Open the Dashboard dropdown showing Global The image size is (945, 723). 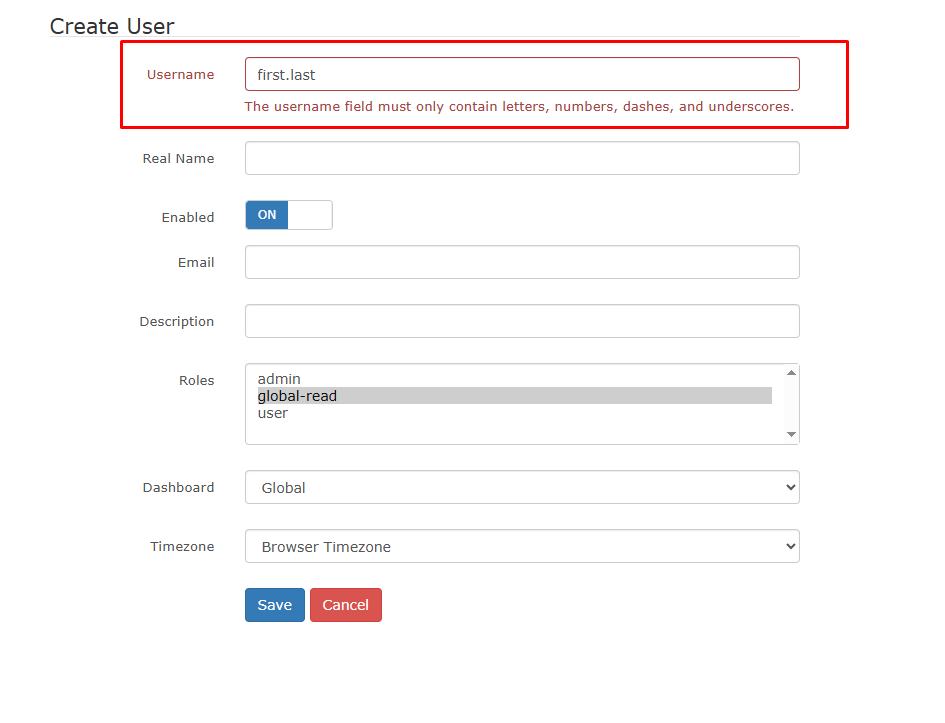coord(521,488)
